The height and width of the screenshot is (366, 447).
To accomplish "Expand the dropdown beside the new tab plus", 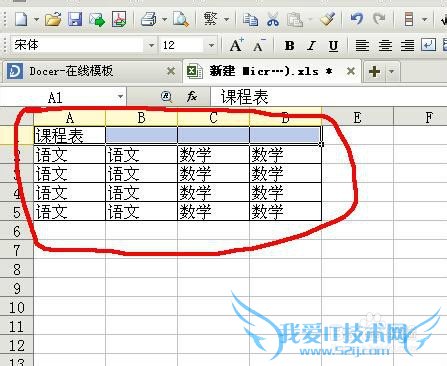I will tap(392, 71).
